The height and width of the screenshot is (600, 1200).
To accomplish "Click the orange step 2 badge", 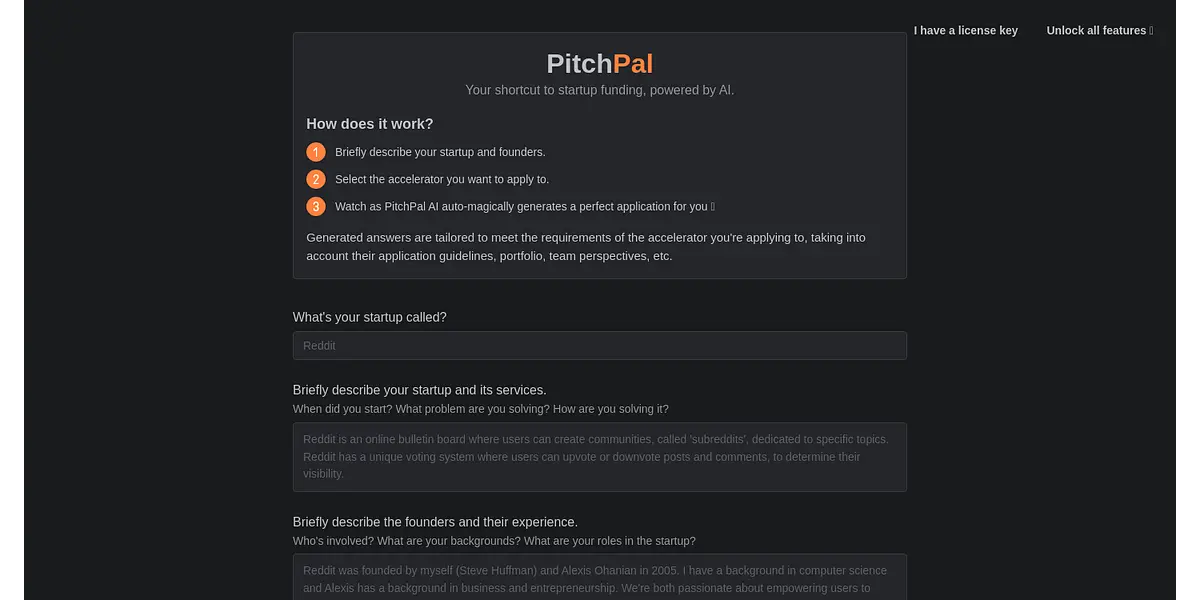I will [x=316, y=179].
